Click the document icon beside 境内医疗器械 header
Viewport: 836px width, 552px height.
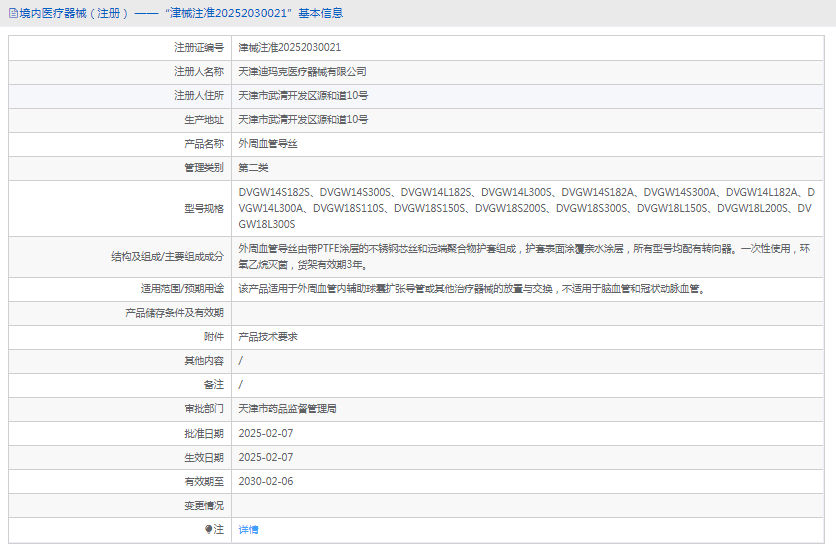13,13
